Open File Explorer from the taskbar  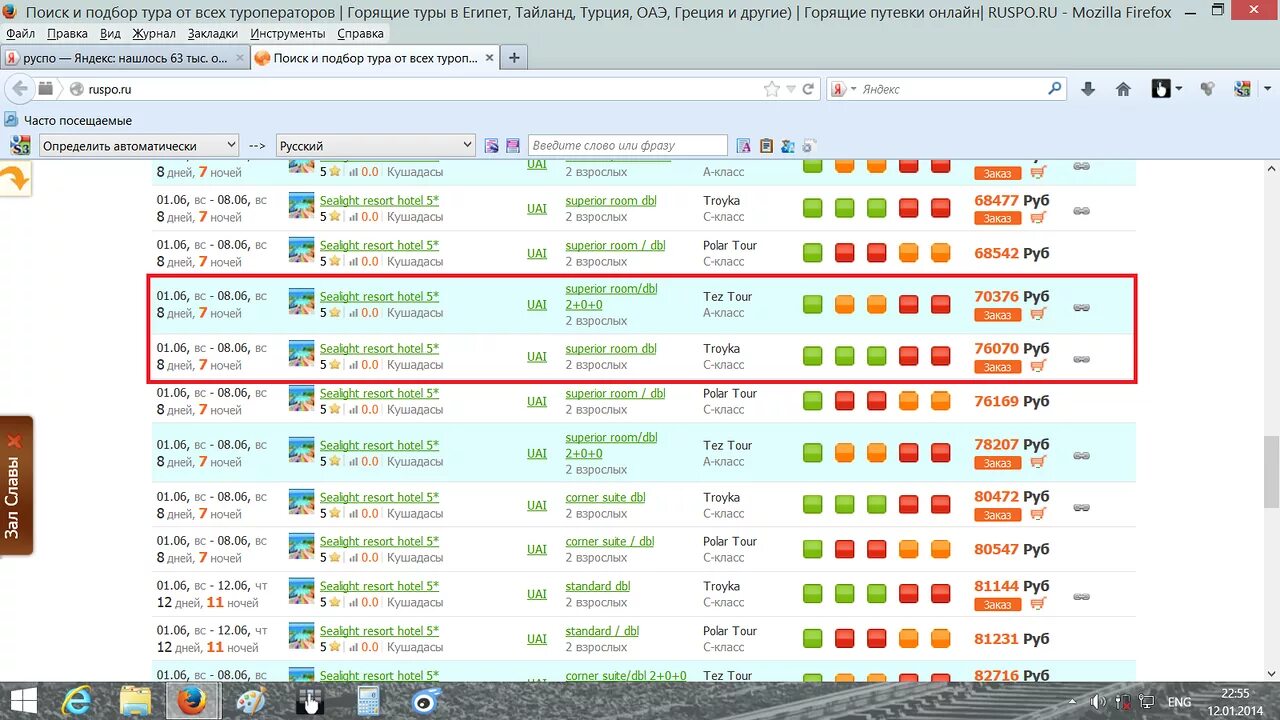pos(136,701)
